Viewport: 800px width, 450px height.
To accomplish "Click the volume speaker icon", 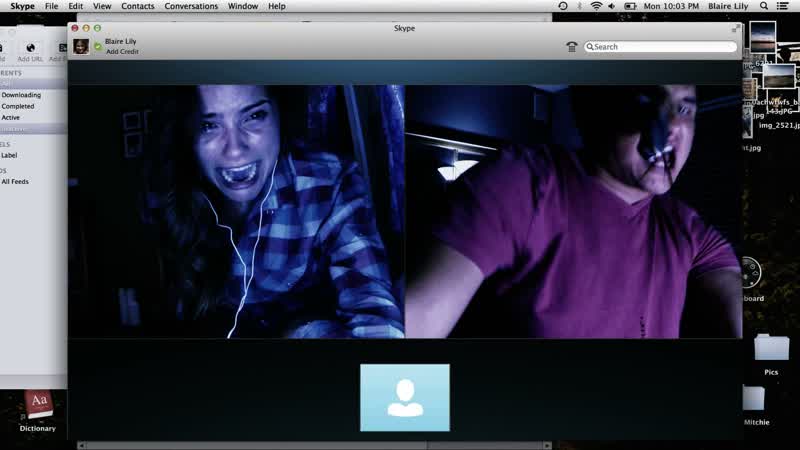I will point(611,6).
